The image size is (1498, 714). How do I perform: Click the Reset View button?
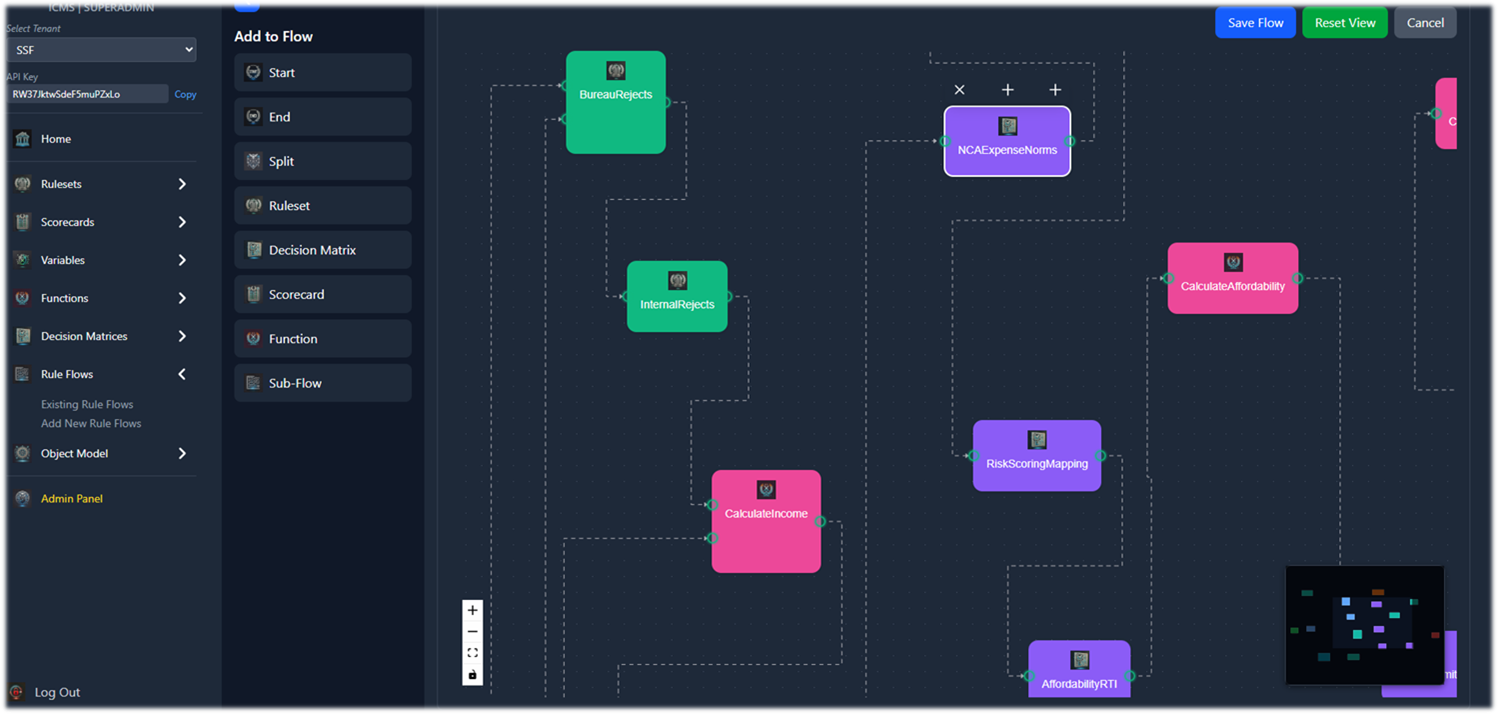[x=1344, y=23]
